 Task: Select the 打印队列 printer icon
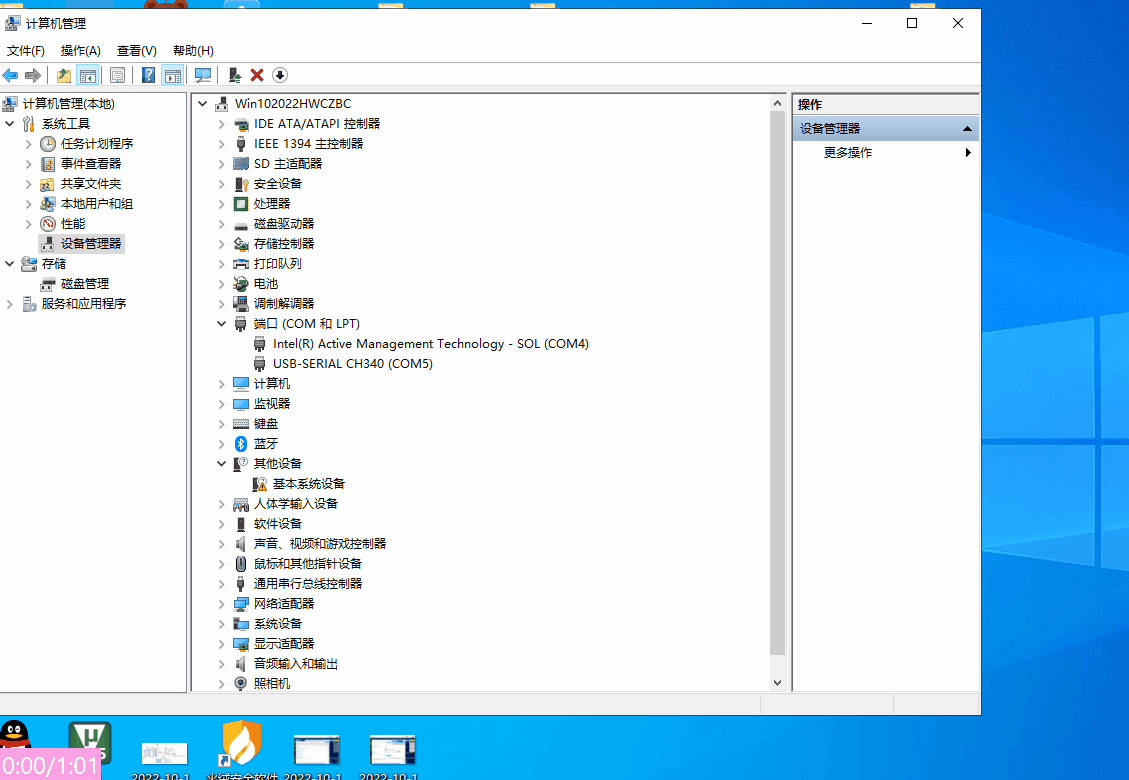[x=241, y=264]
